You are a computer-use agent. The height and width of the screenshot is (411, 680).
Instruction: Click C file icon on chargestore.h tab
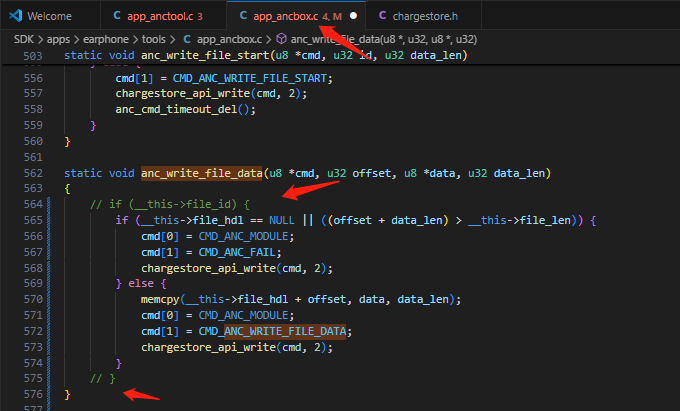tap(382, 16)
